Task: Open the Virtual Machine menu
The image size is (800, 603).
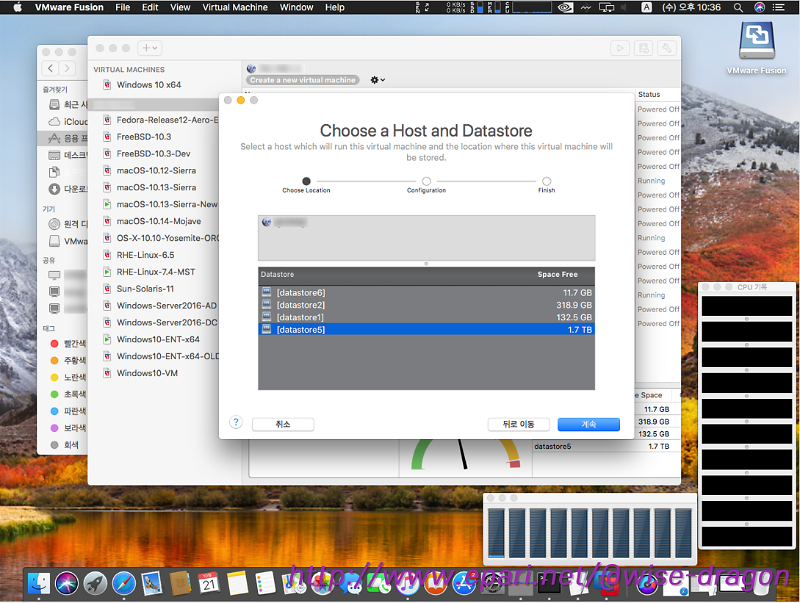Action: 235,7
